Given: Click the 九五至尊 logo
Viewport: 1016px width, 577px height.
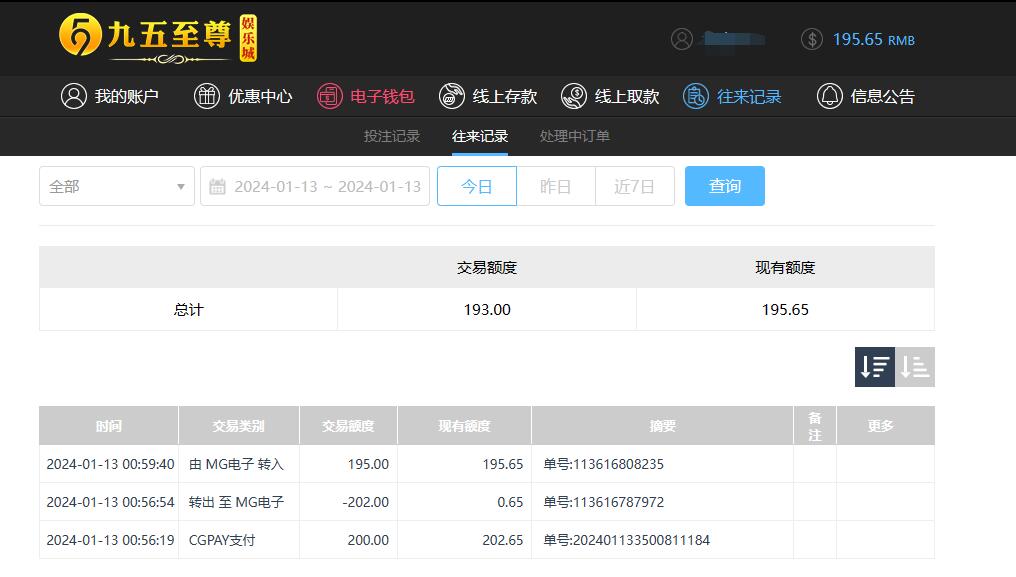Looking at the screenshot, I should point(157,38).
